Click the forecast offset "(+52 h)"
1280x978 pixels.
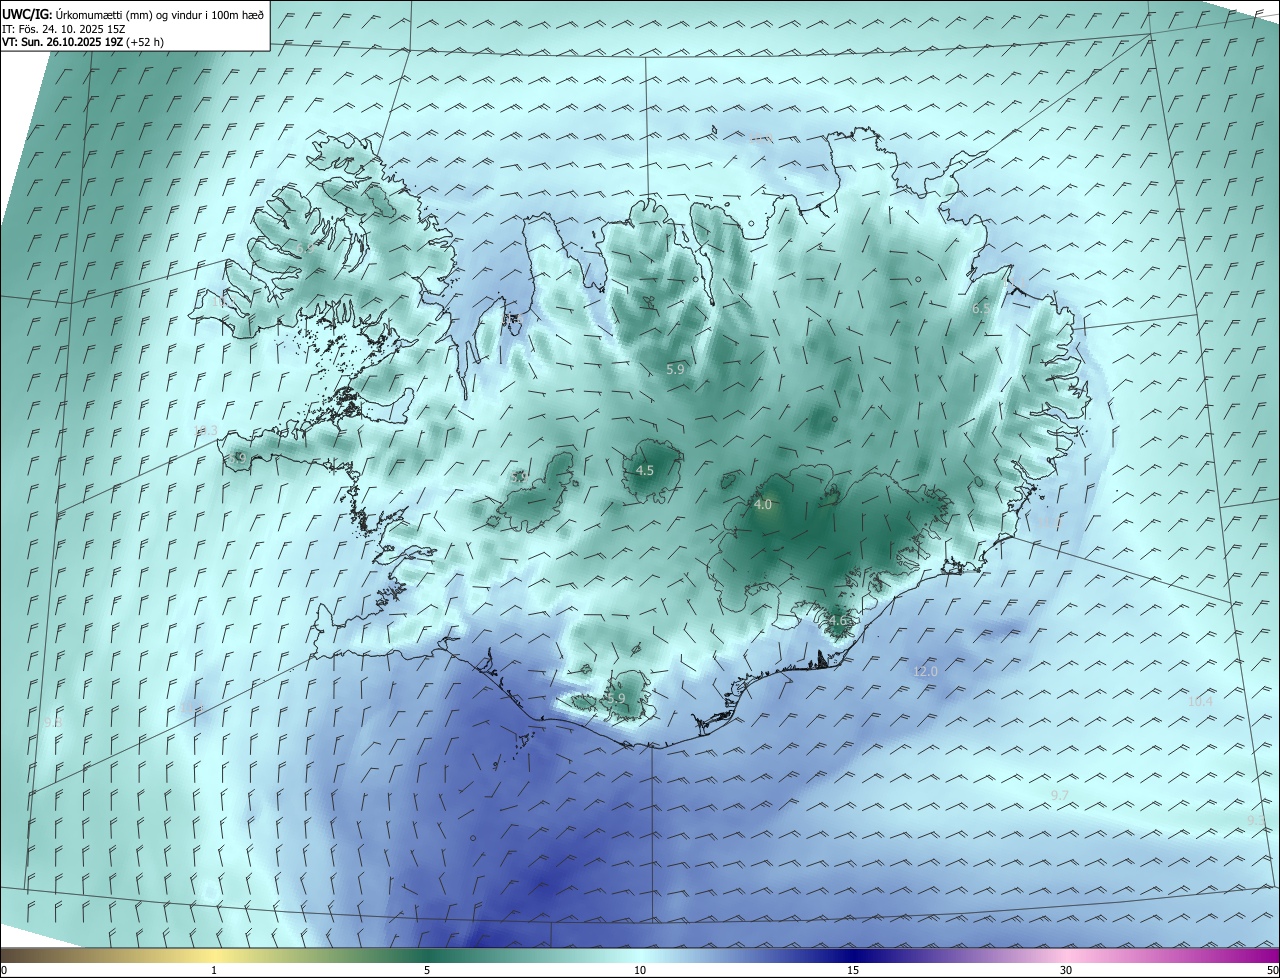pyautogui.click(x=146, y=42)
